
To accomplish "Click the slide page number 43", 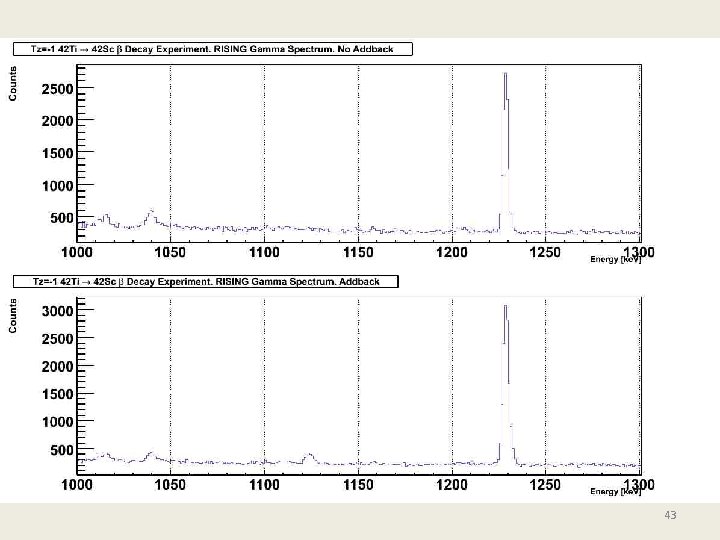I will click(x=670, y=515).
